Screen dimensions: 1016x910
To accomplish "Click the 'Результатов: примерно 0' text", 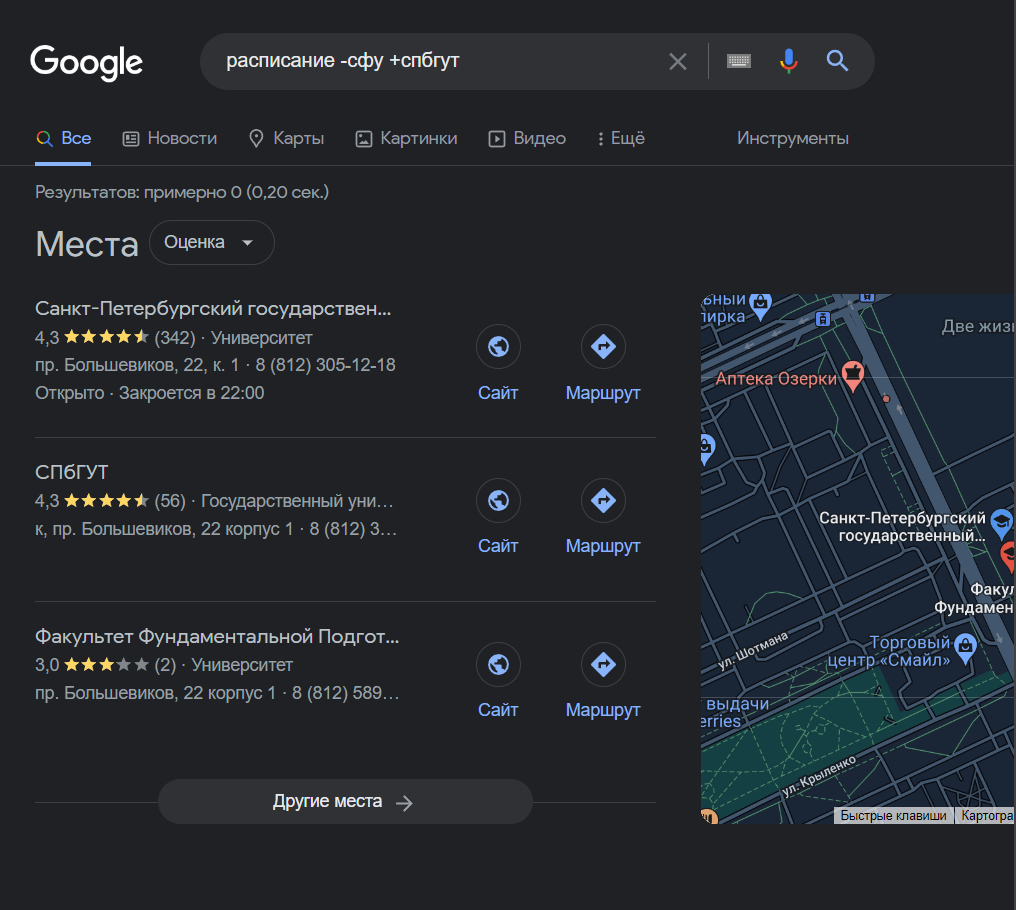I will [182, 192].
